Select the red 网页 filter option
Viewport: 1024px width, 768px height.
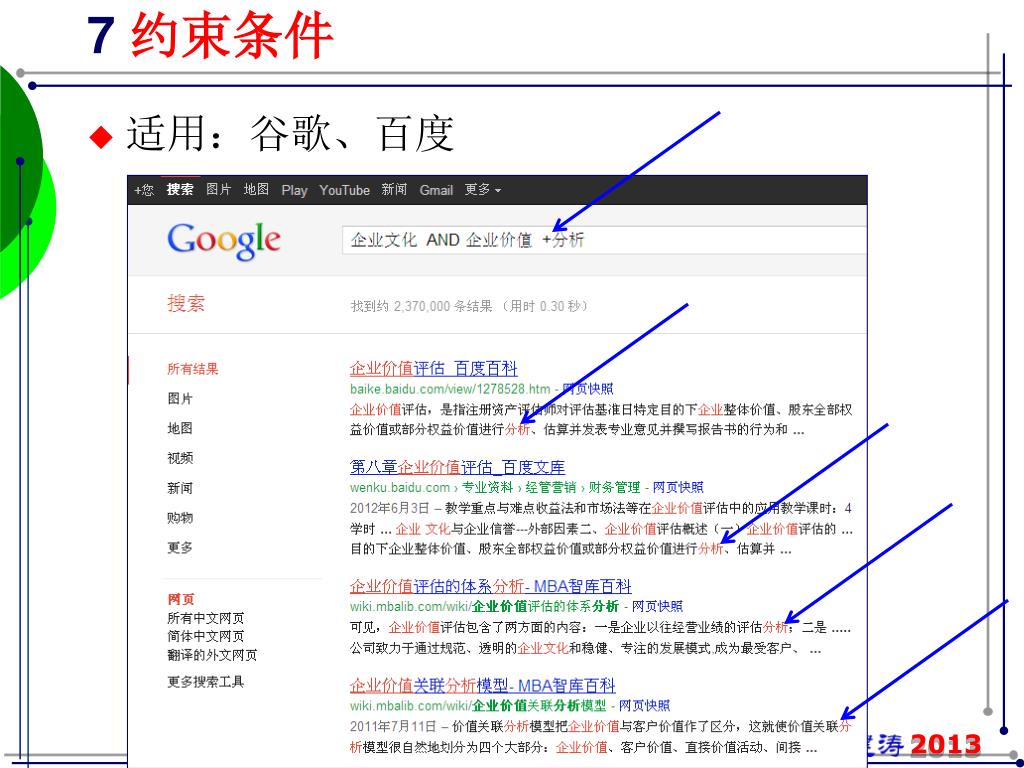pyautogui.click(x=181, y=599)
